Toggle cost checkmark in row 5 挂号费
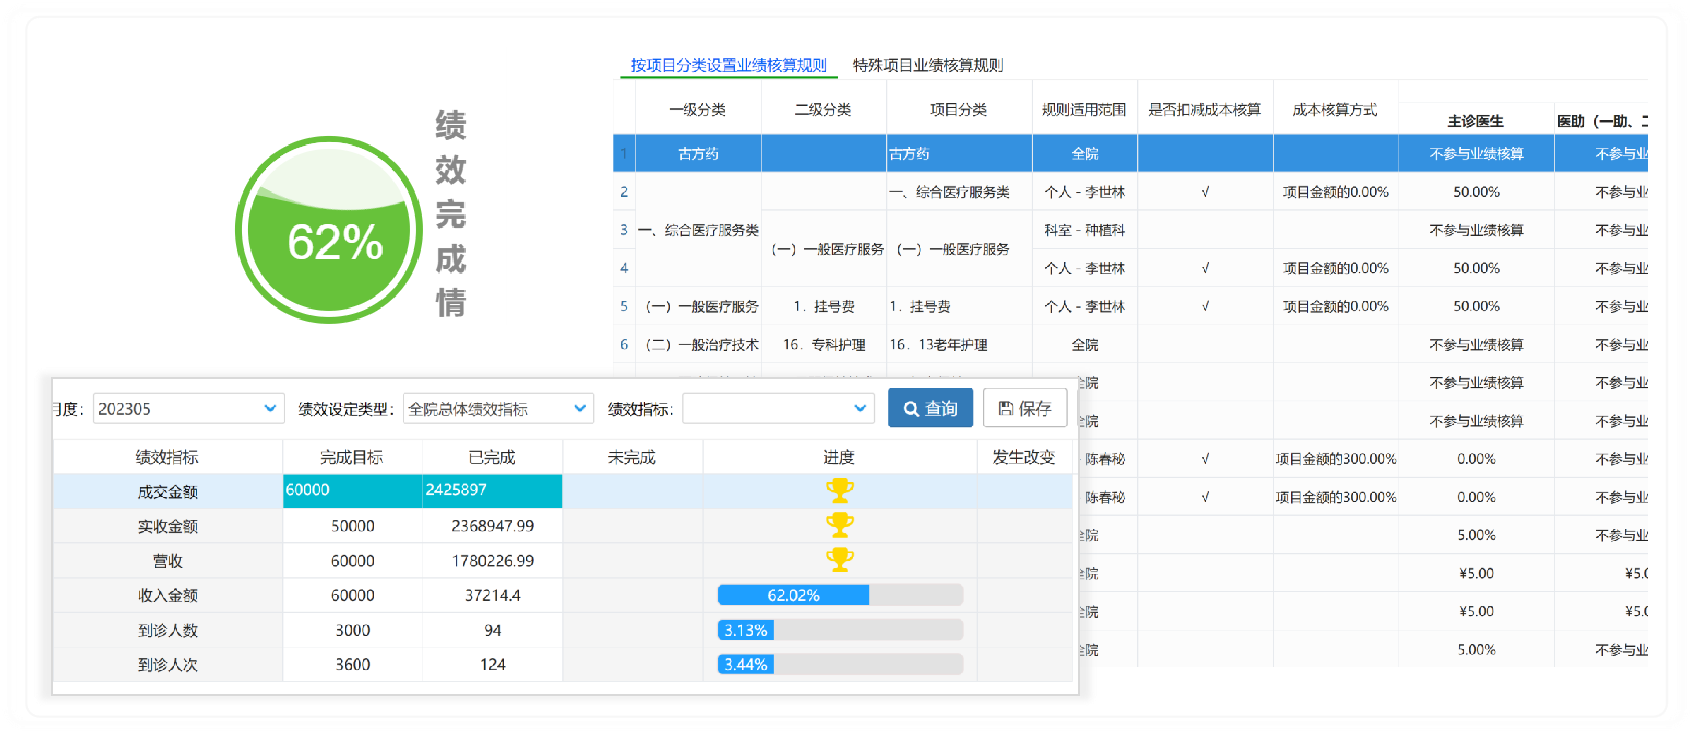This screenshot has height=734, width=1694. pyautogui.click(x=1205, y=306)
